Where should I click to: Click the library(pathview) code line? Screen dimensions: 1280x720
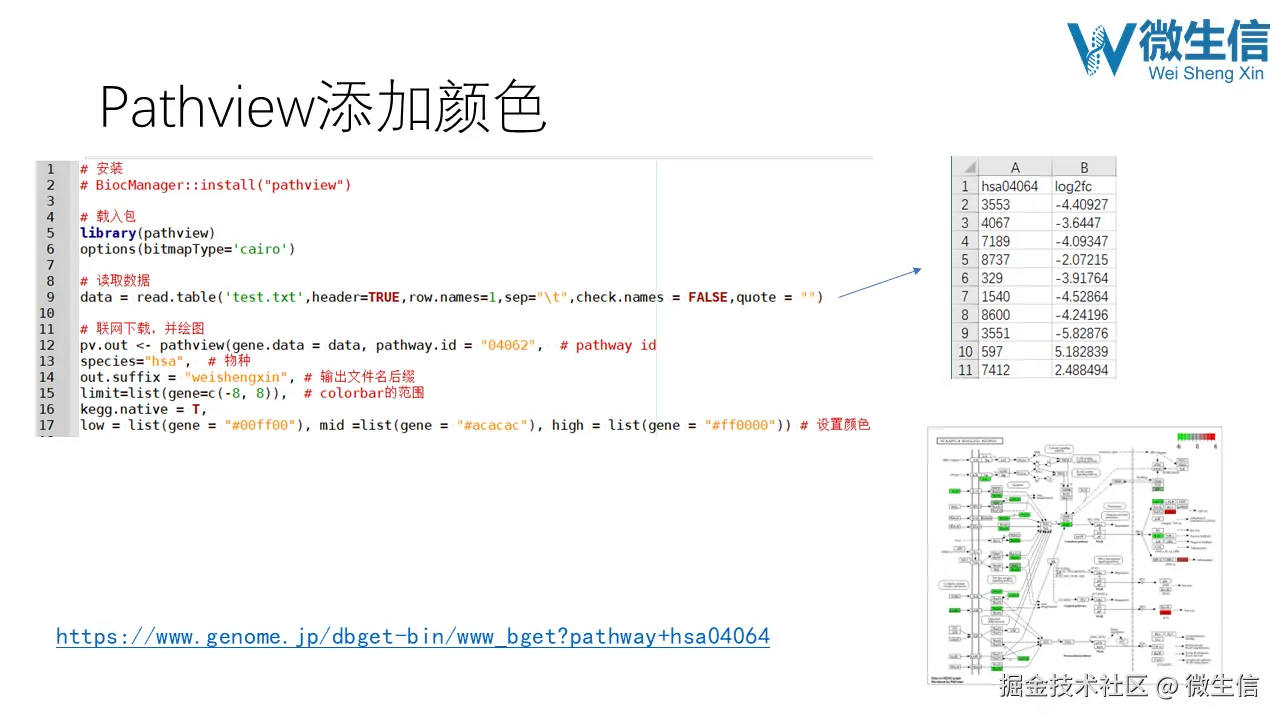(x=148, y=233)
